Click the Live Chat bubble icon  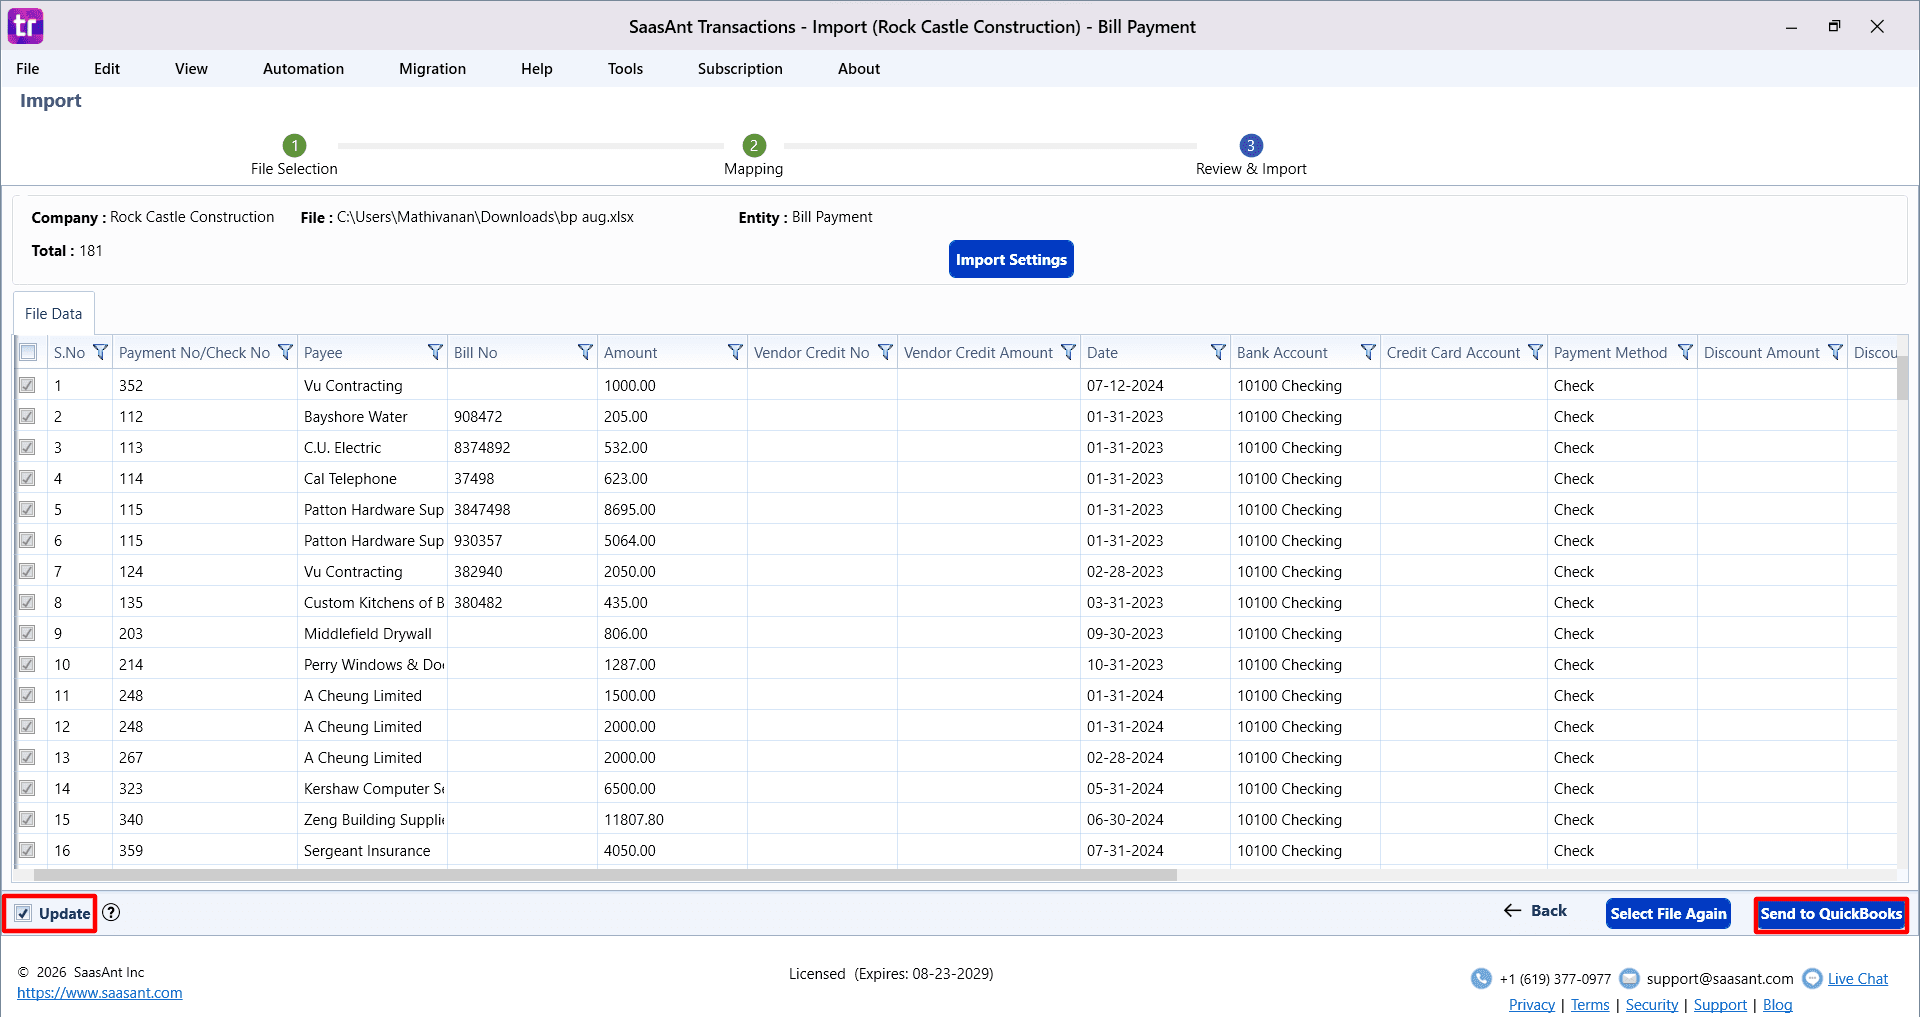pyautogui.click(x=1812, y=978)
